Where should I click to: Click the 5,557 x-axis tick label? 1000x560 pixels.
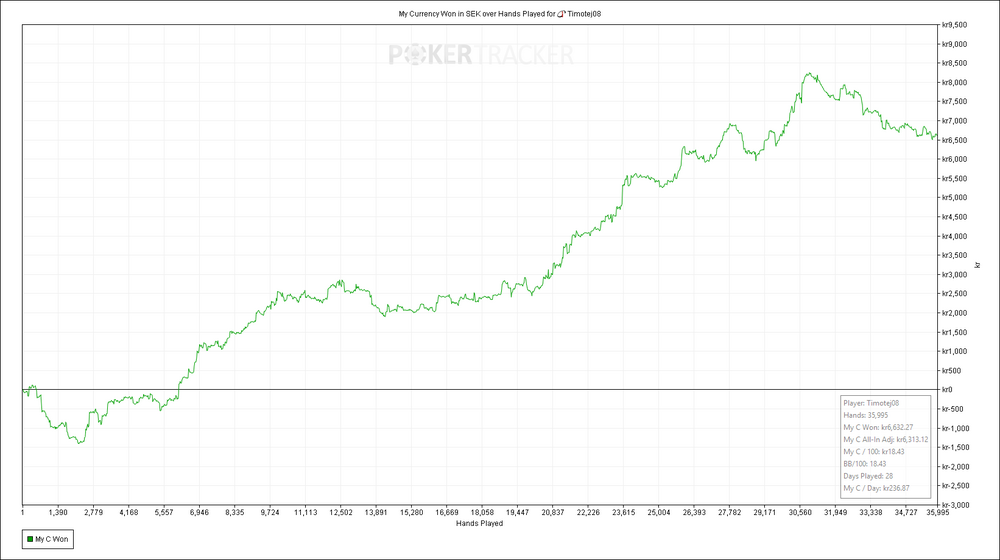[x=164, y=512]
